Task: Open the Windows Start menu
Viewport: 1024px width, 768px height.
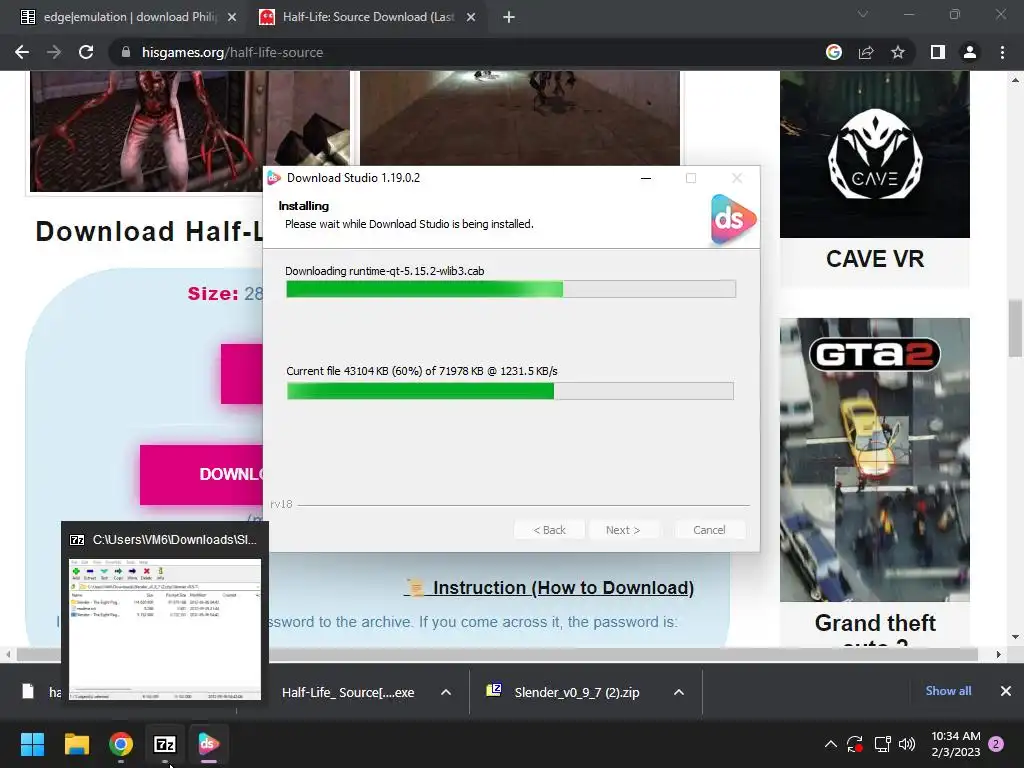Action: (32, 744)
